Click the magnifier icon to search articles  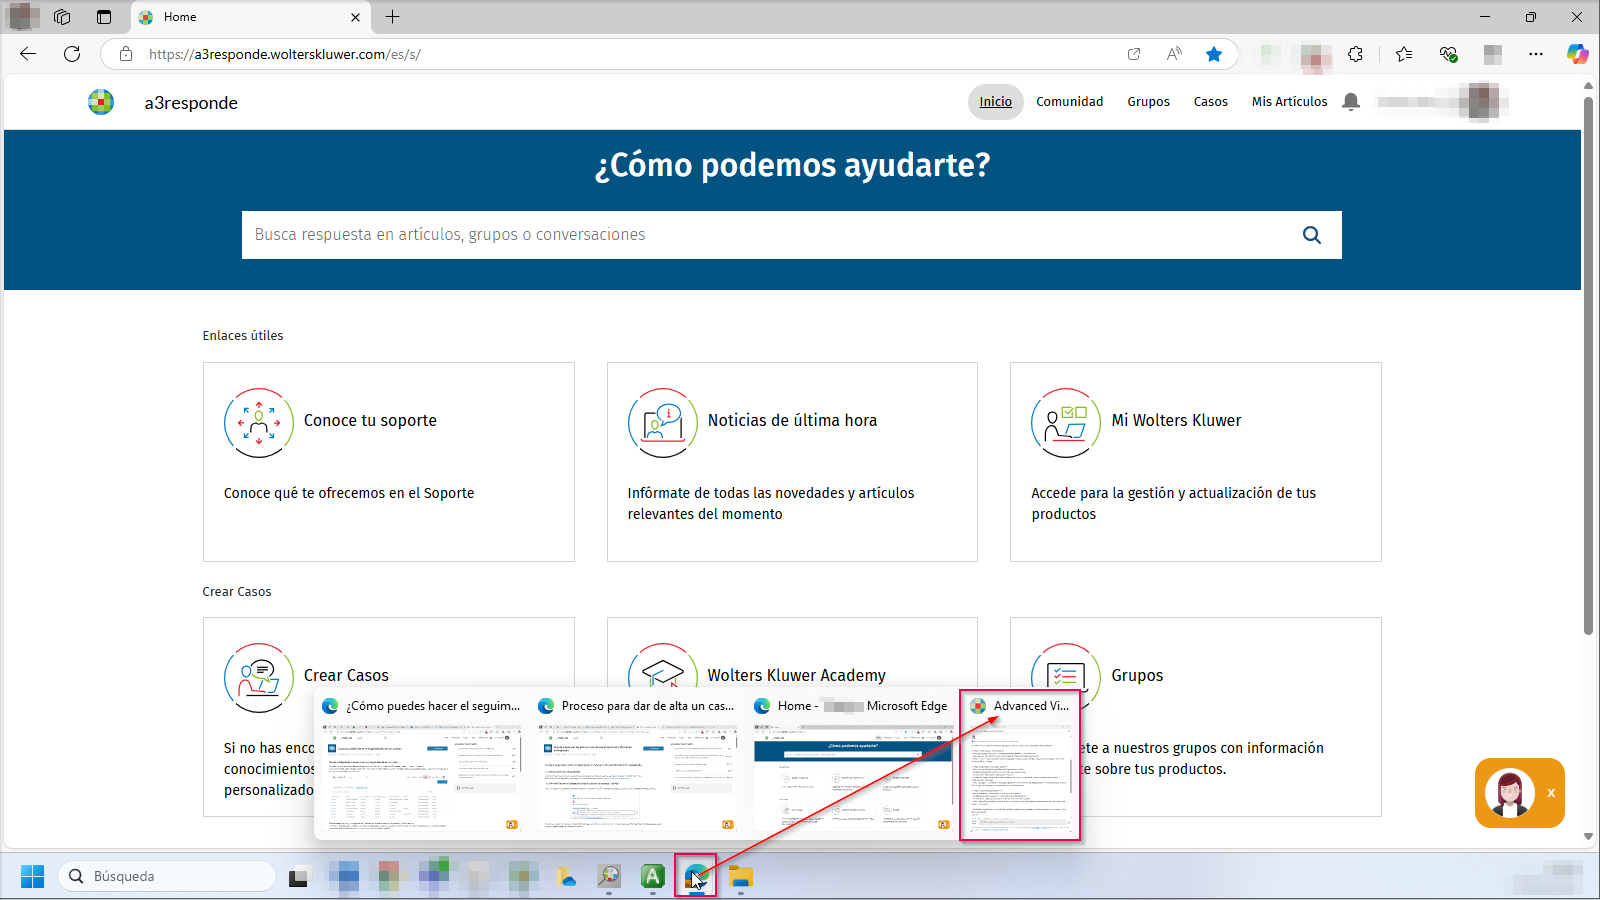click(x=1311, y=235)
